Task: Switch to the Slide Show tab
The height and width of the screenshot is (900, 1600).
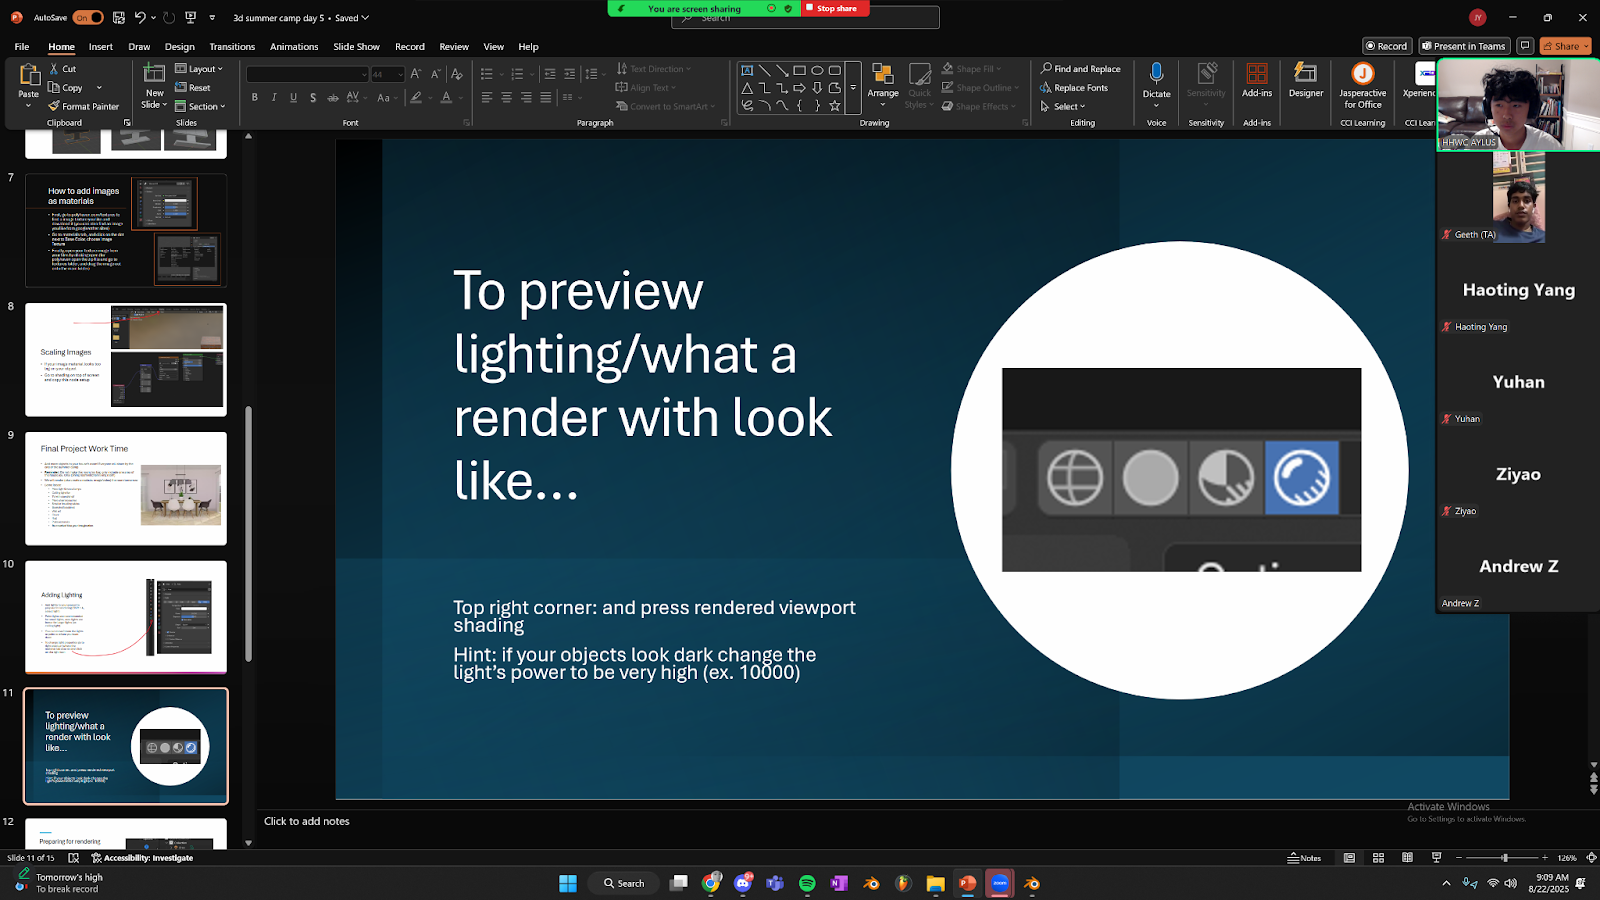Action: coord(356,47)
